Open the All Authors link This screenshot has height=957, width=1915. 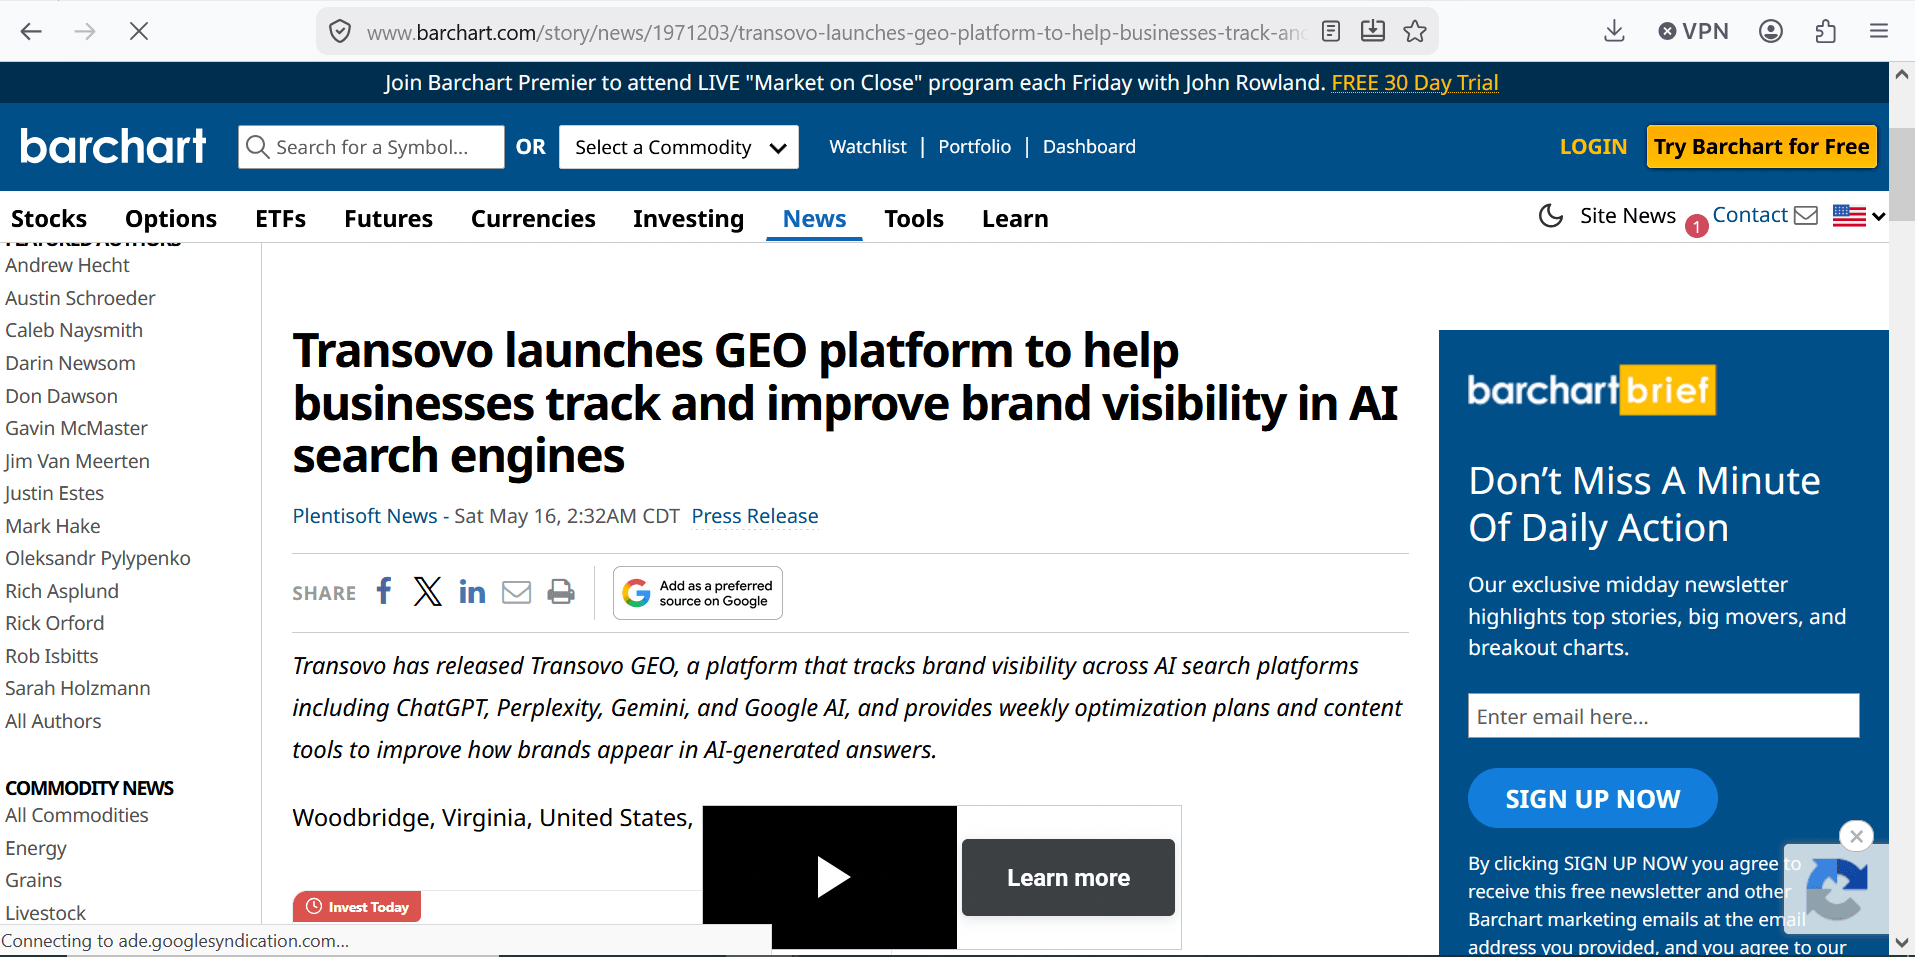pos(53,721)
